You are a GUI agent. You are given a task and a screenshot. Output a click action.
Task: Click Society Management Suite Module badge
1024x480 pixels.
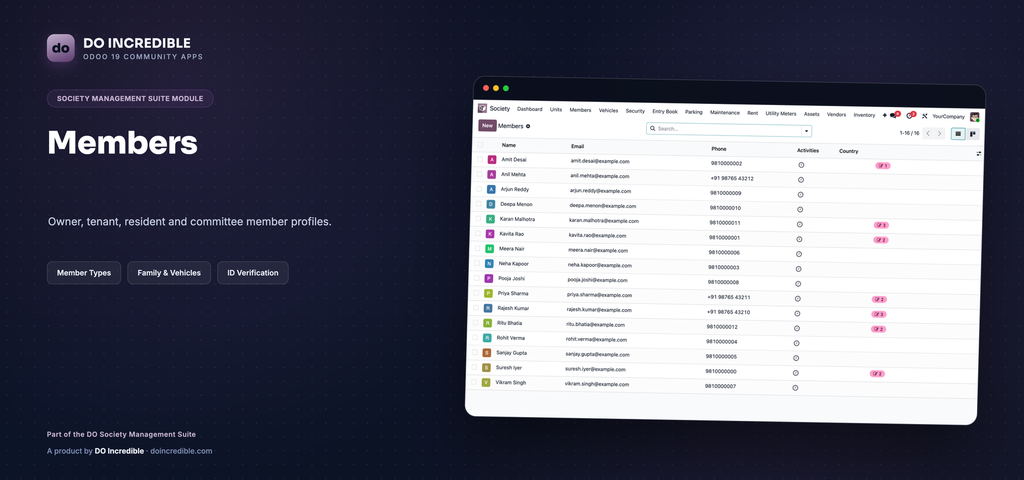[130, 99]
